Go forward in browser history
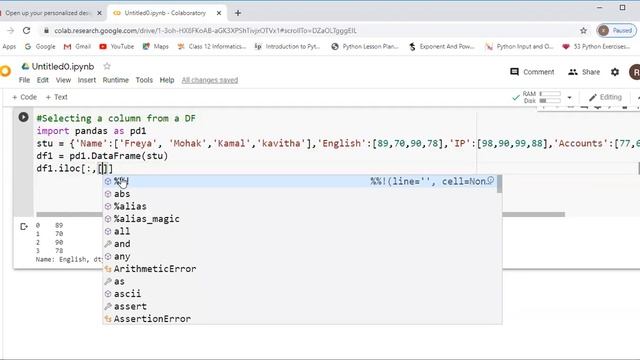The width and height of the screenshot is (640, 360). coord(11,31)
